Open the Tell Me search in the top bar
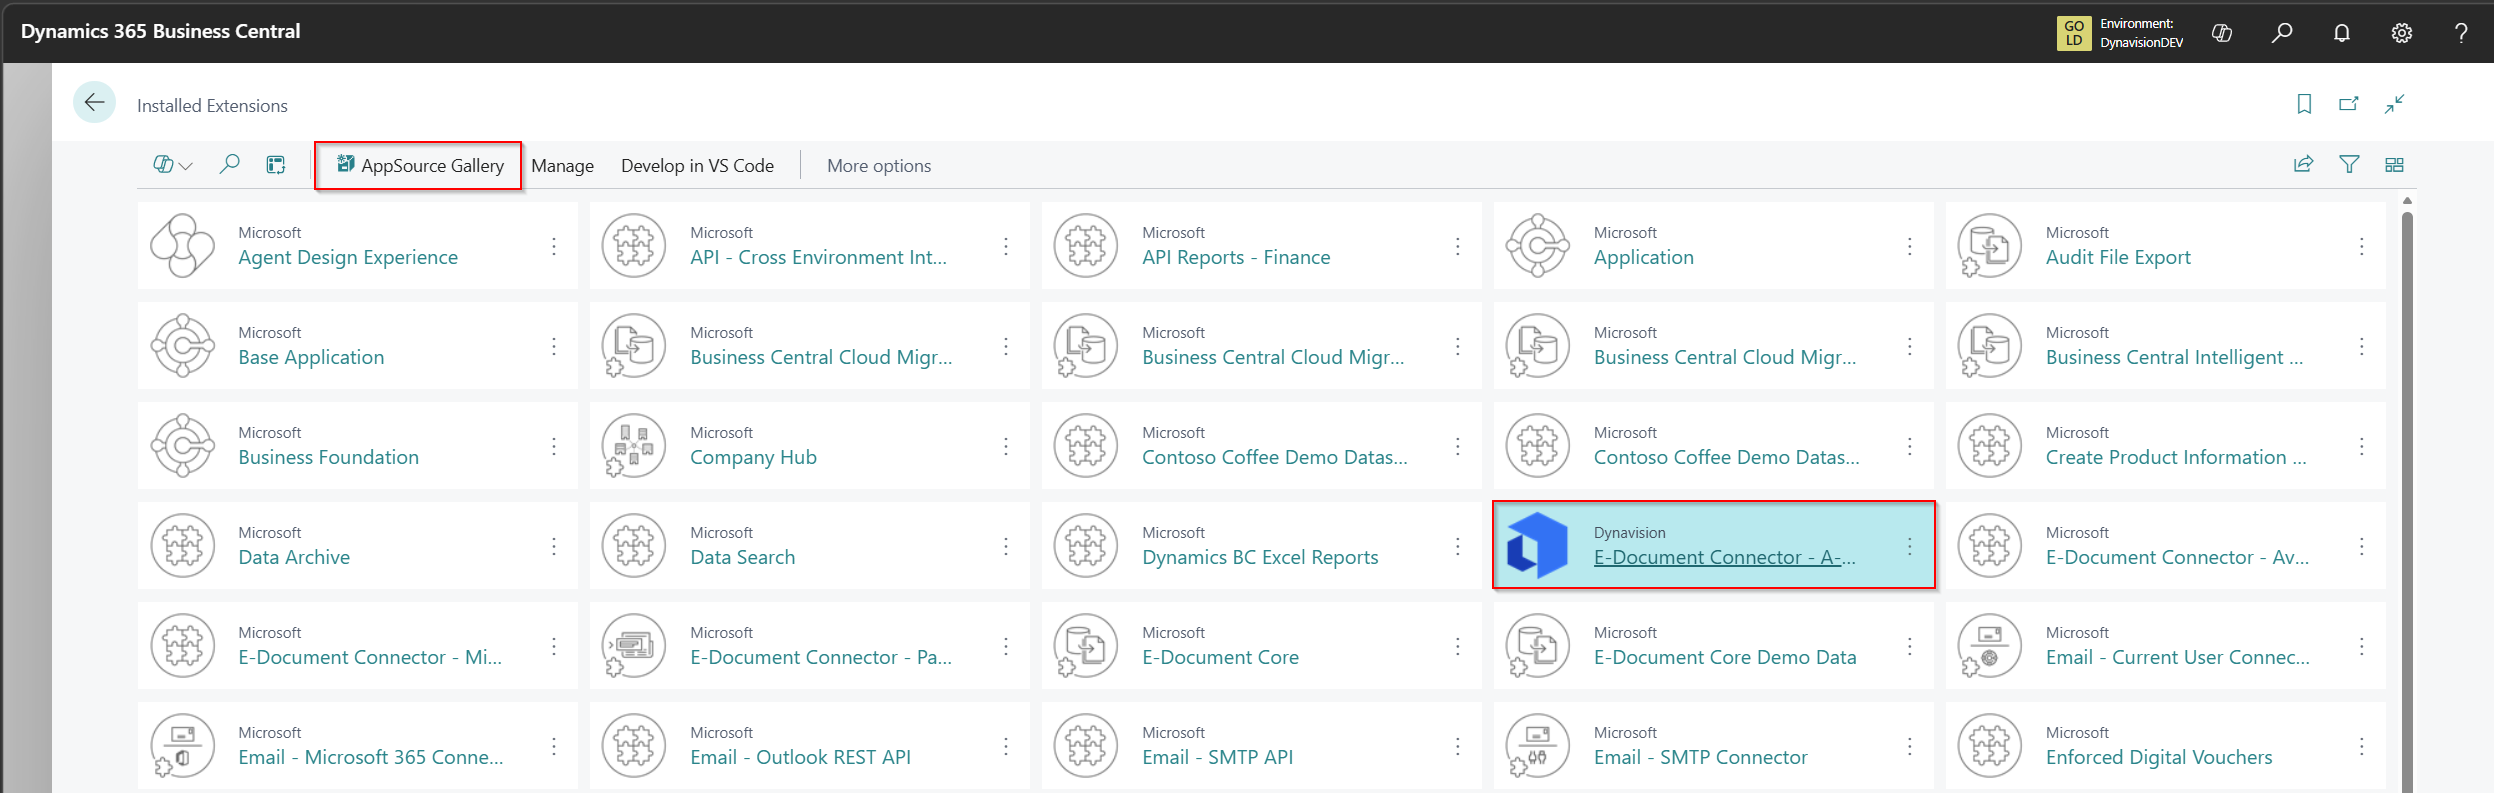Viewport: 2494px width, 793px height. 2282,33
